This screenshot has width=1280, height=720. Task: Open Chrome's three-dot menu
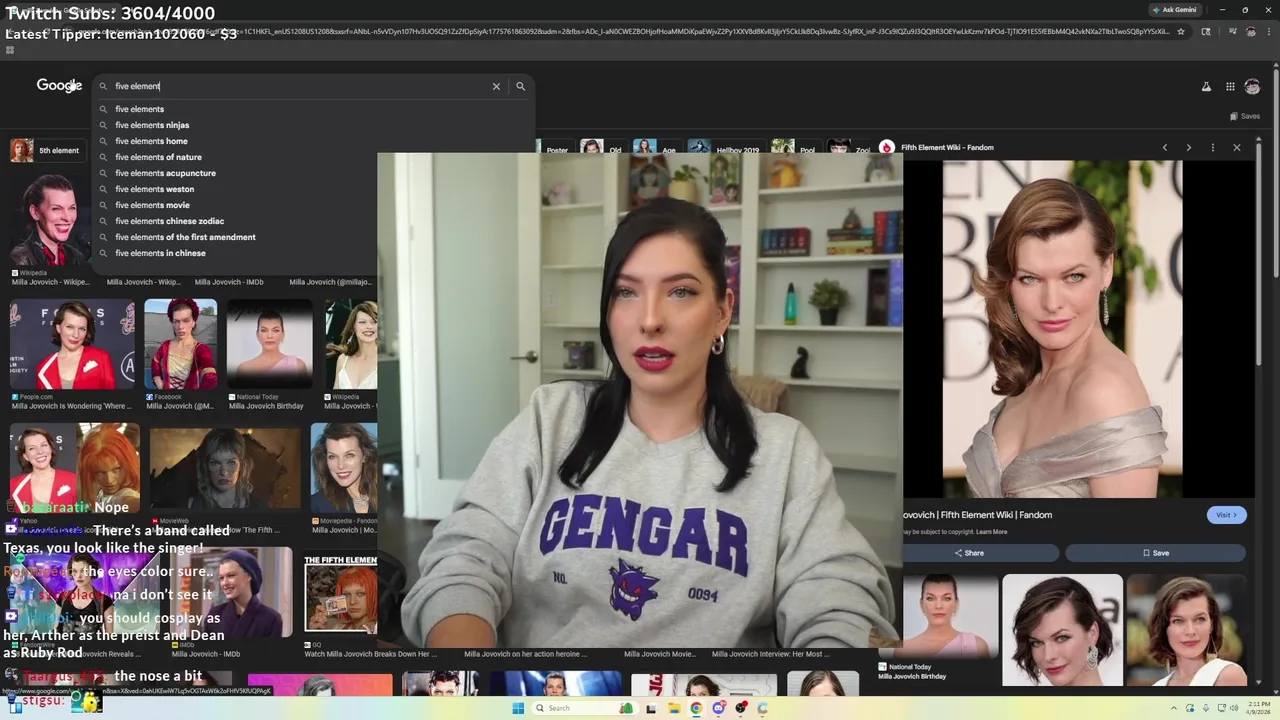point(1270,32)
